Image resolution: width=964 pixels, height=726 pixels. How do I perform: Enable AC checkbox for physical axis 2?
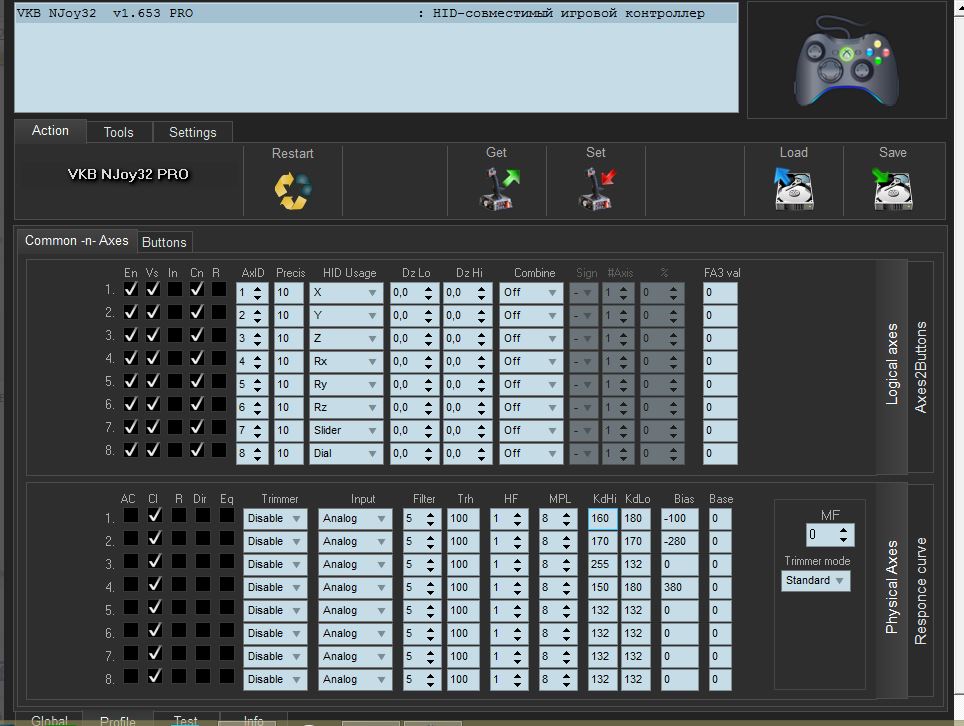[x=130, y=539]
